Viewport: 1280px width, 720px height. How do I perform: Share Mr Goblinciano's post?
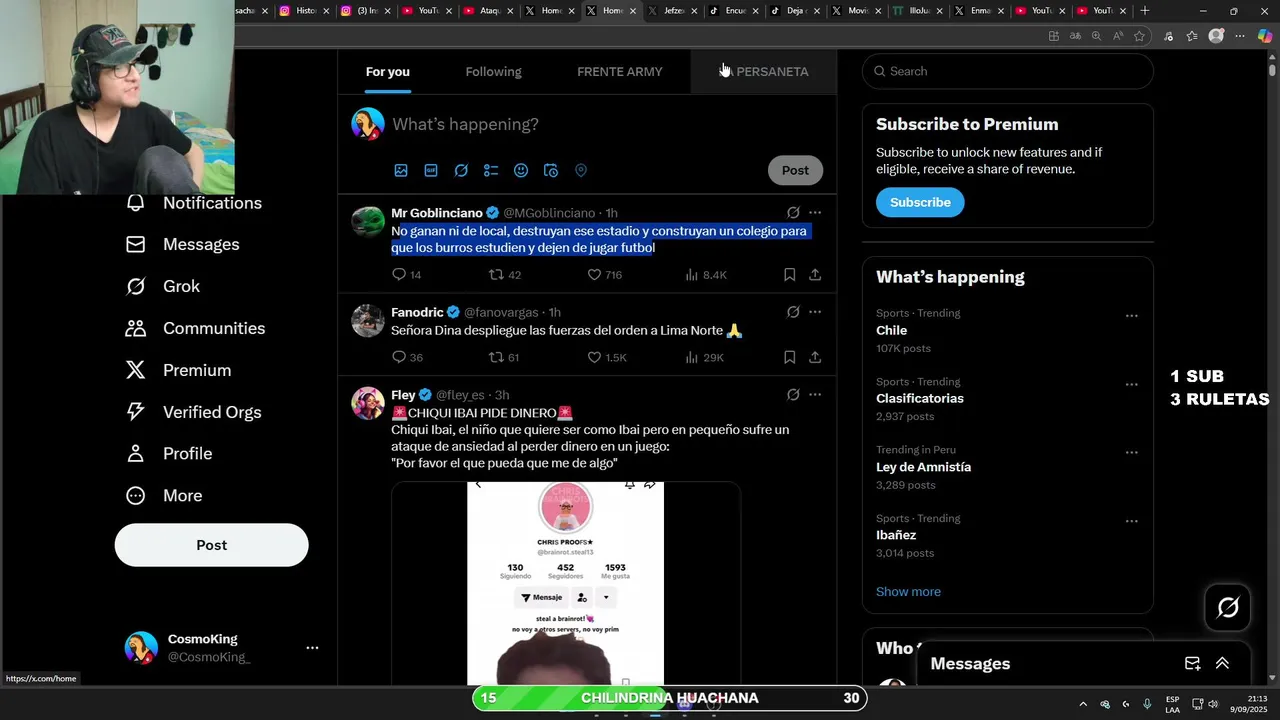tap(815, 275)
